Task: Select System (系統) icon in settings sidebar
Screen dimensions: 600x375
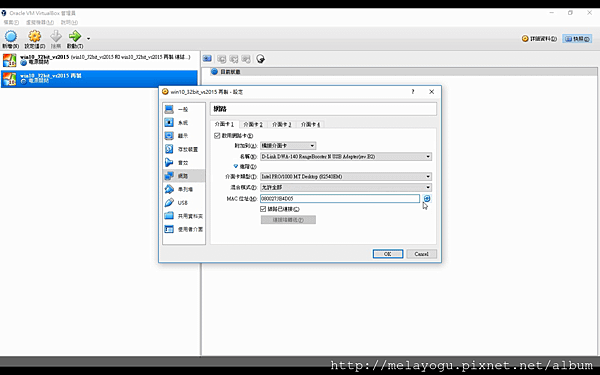Action: pos(169,122)
